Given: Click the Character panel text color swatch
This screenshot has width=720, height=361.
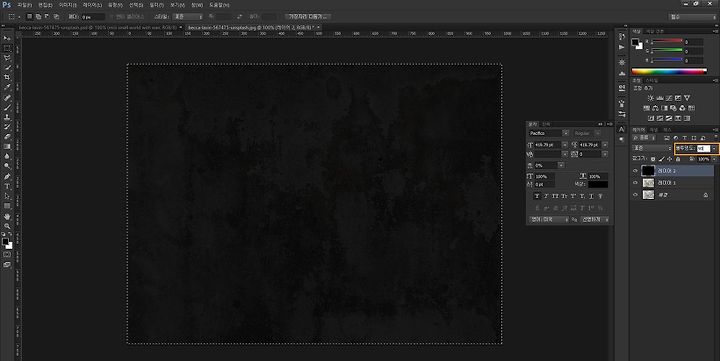Looking at the screenshot, I should coord(598,184).
